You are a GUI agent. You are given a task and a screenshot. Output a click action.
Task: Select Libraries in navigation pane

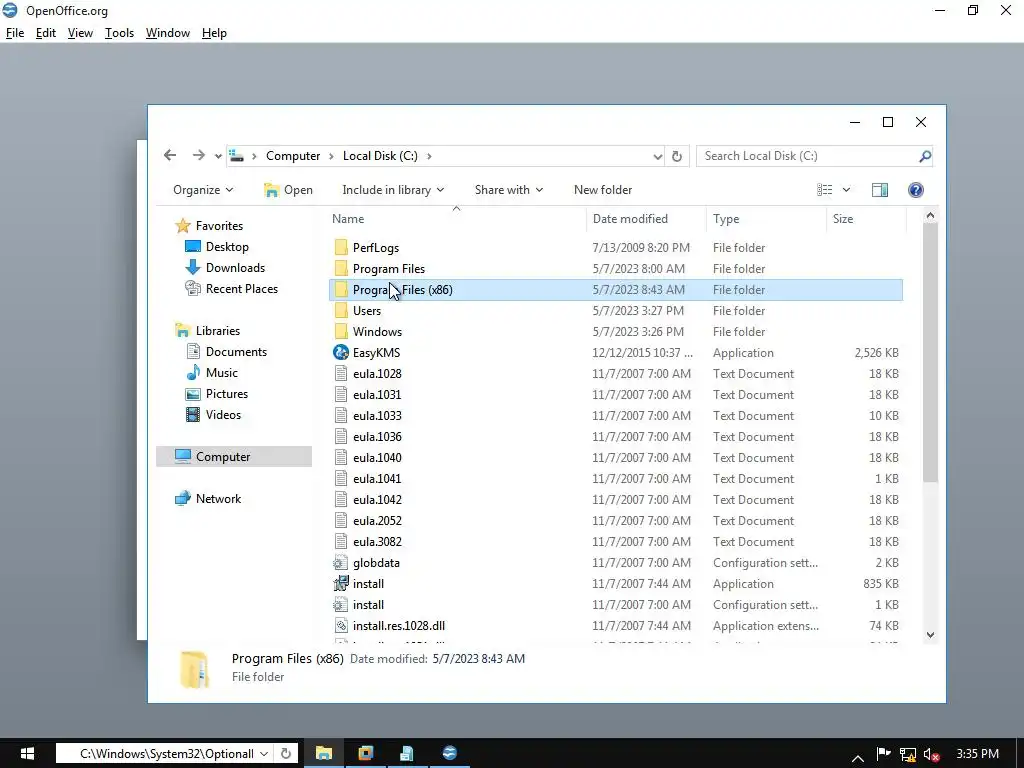coord(217,330)
